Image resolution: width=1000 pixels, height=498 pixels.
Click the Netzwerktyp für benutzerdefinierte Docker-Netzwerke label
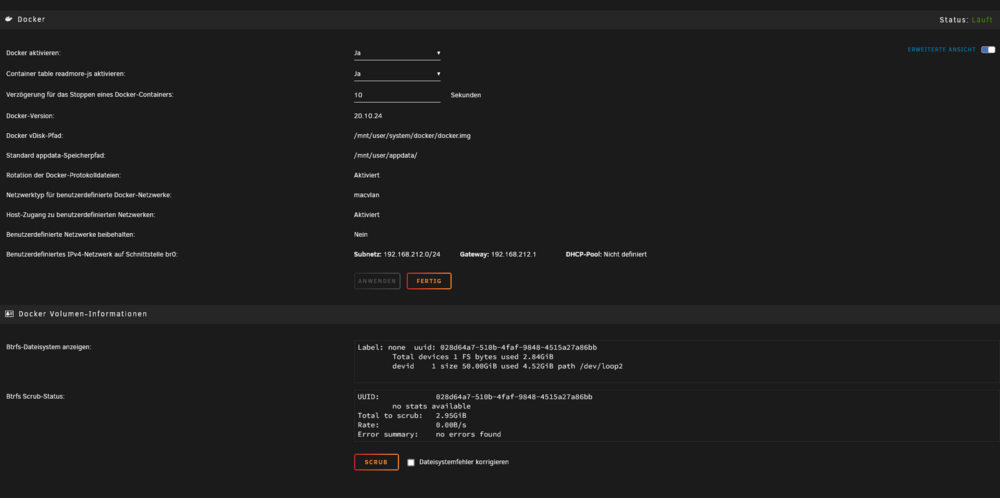click(89, 195)
